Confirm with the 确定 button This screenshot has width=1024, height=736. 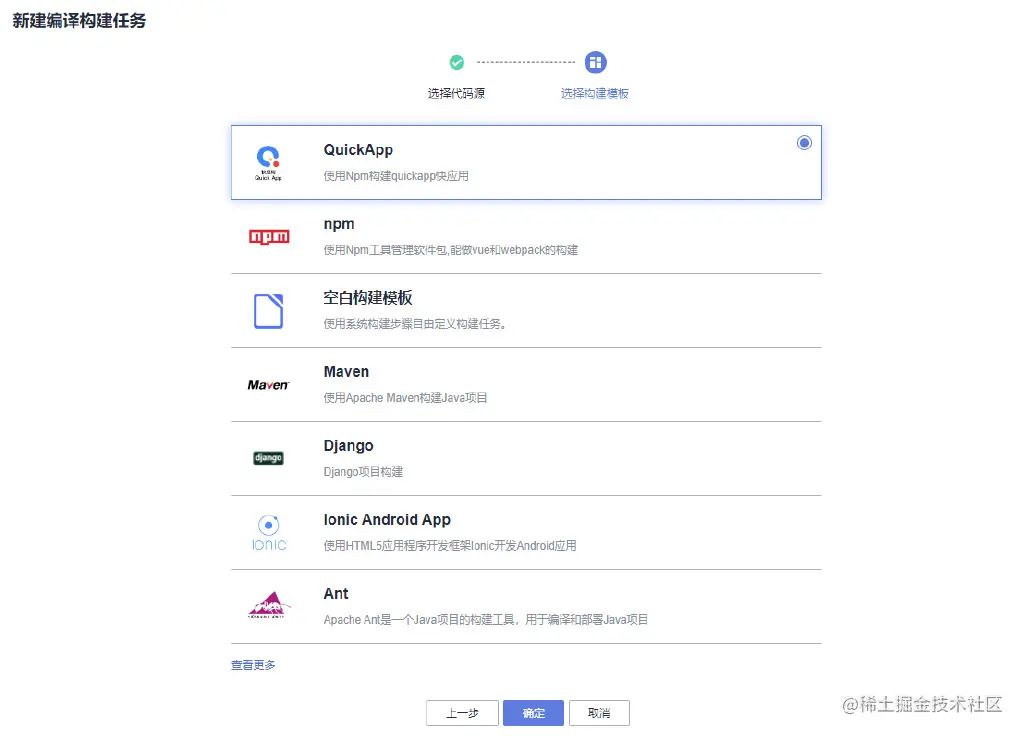[x=534, y=713]
